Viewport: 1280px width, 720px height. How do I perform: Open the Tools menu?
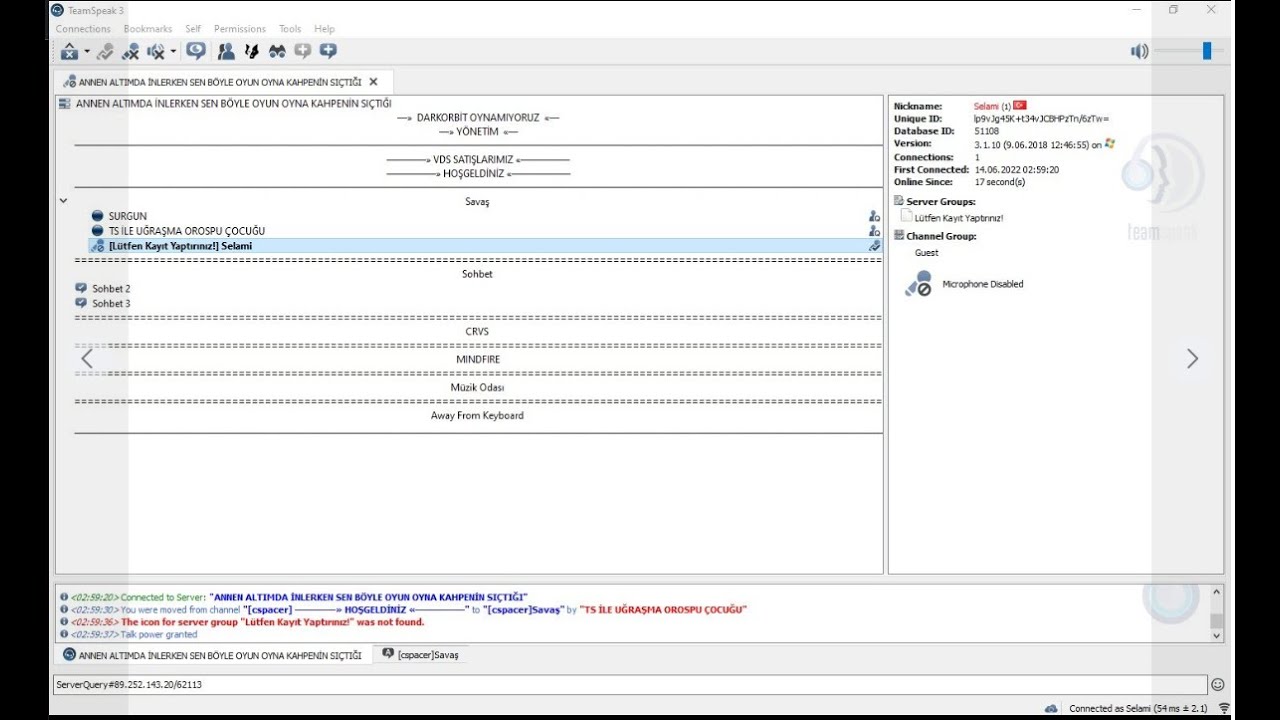tap(290, 29)
